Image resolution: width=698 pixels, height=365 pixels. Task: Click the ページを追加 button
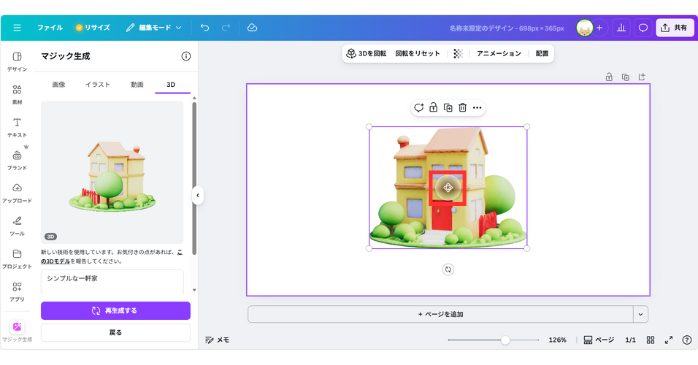(x=440, y=314)
